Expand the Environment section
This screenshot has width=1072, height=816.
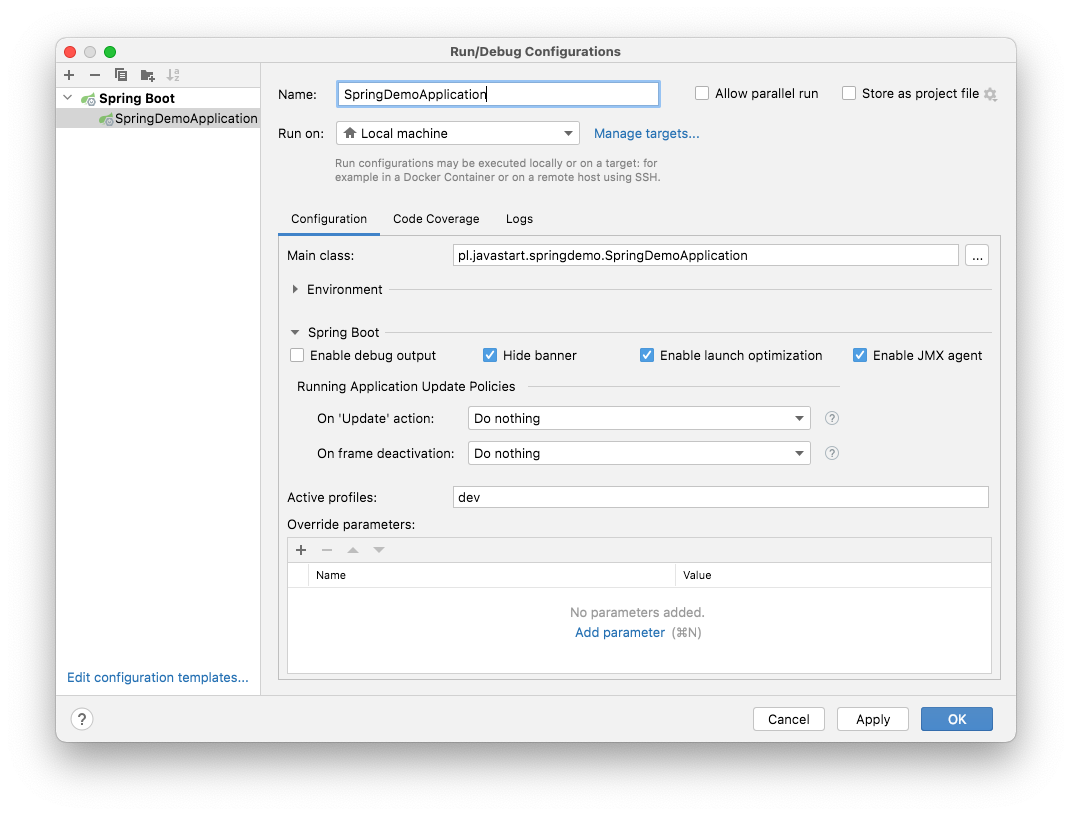click(295, 290)
